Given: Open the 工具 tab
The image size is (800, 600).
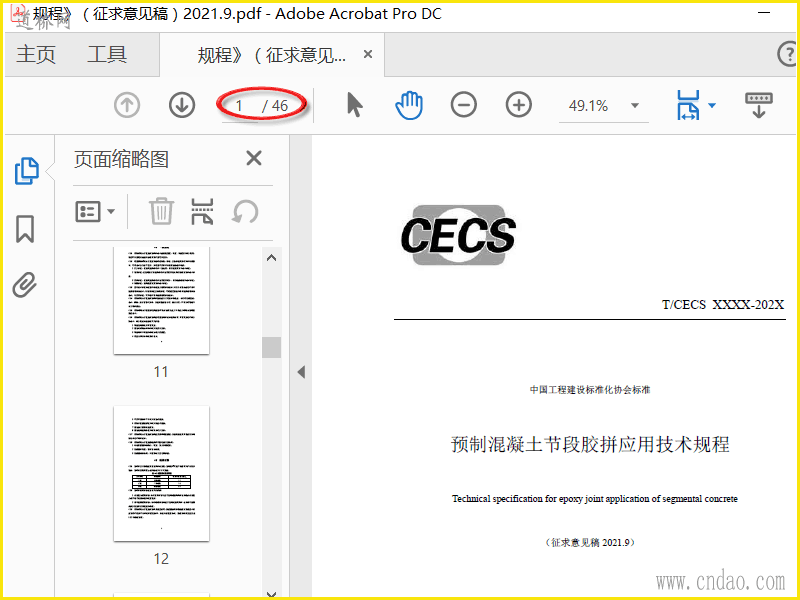Looking at the screenshot, I should click(x=107, y=55).
